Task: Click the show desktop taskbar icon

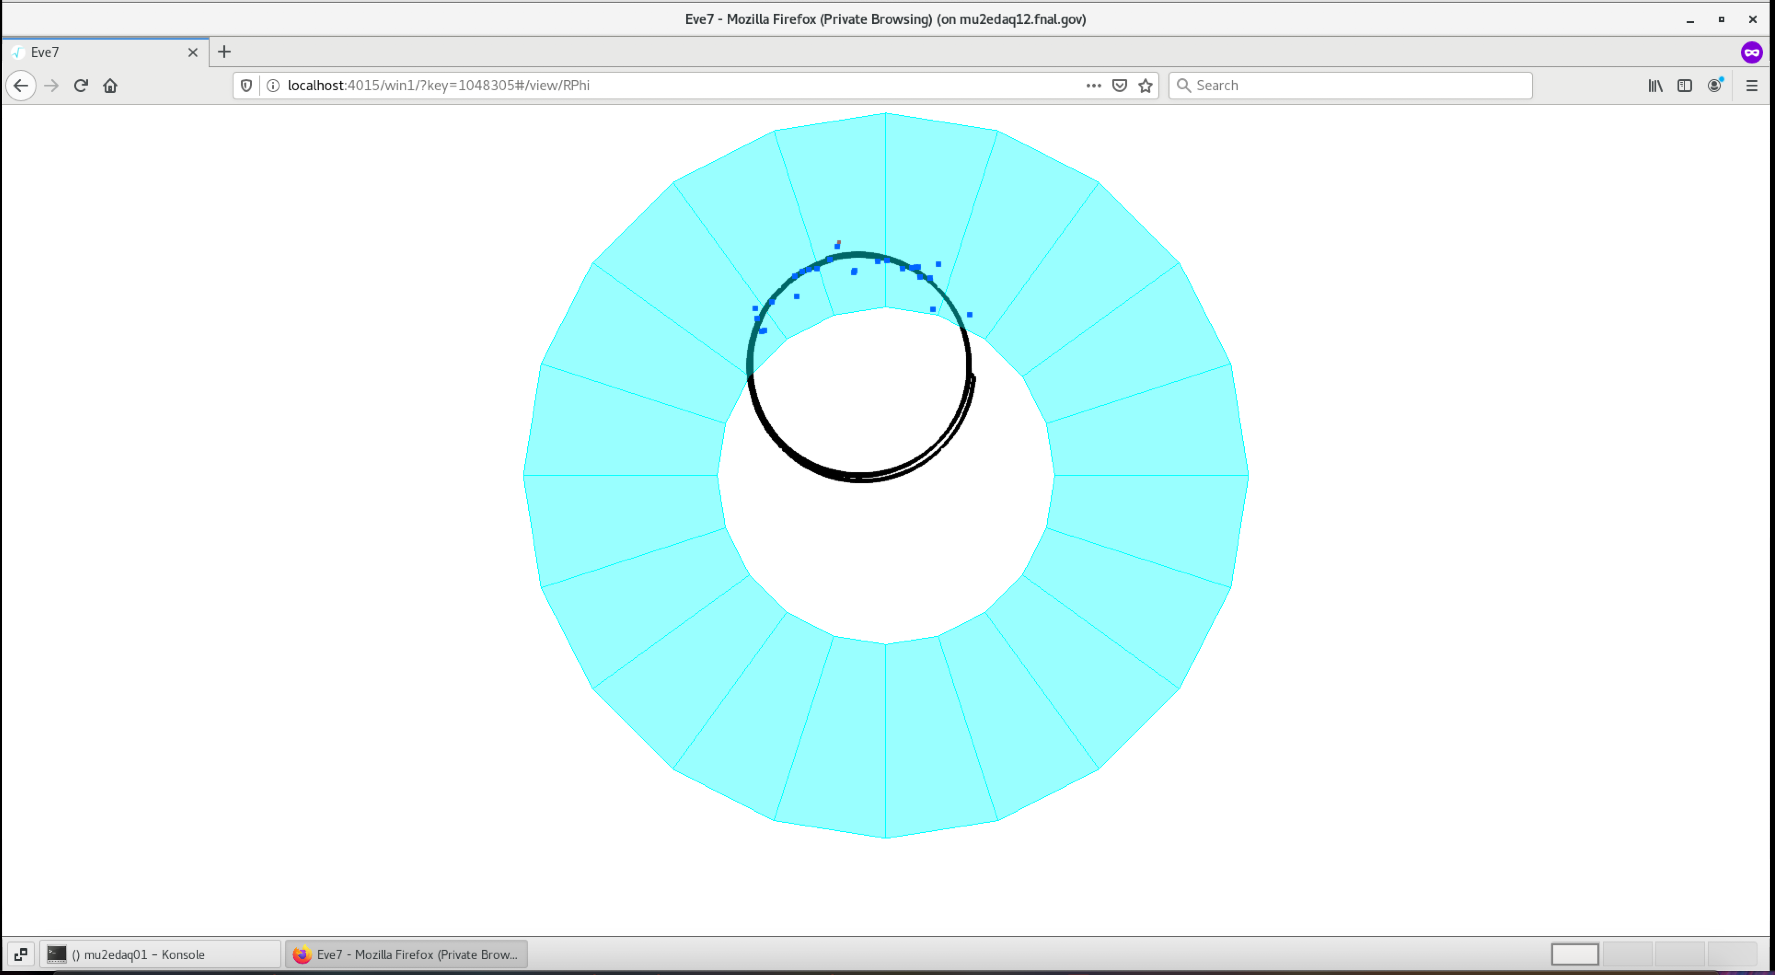Action: click(20, 955)
